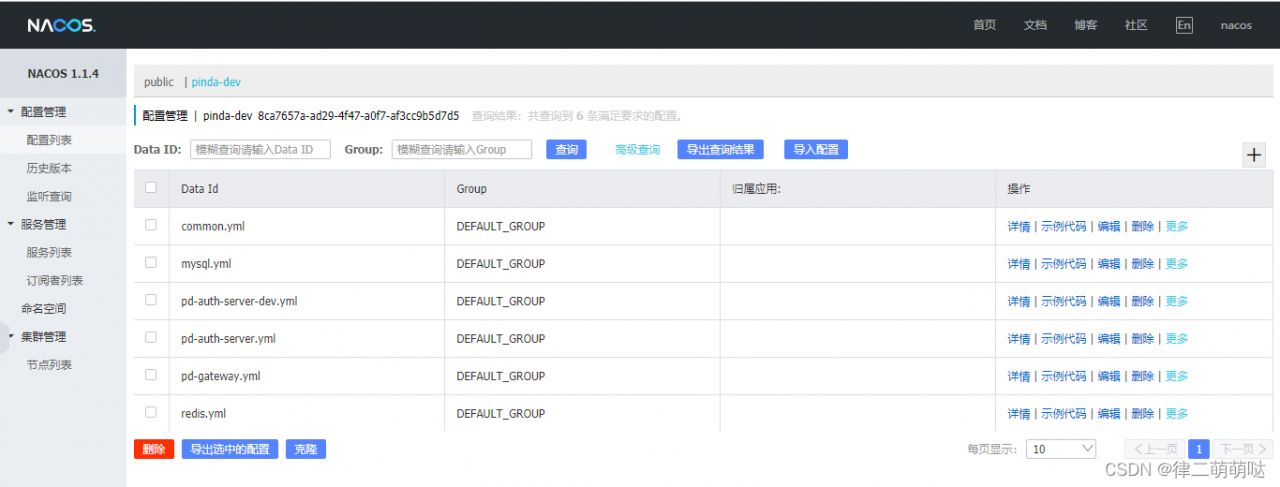Click 编辑 for redis.yml
This screenshot has height=487, width=1280.
pos(1109,413)
